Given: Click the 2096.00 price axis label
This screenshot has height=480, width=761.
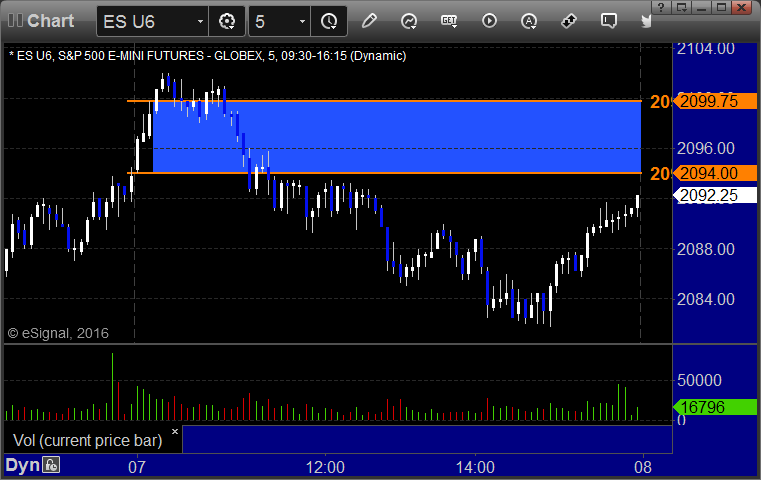Looking at the screenshot, I should point(705,148).
